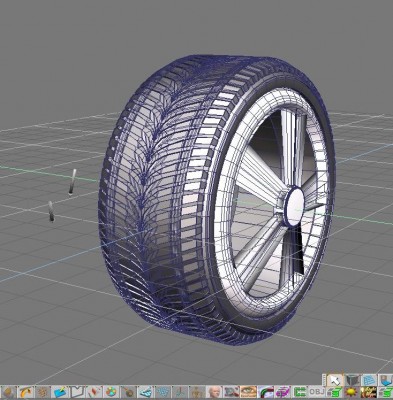The image size is (393, 400).
Task: Click the outlined polygon shape icon
Action: click(77, 392)
